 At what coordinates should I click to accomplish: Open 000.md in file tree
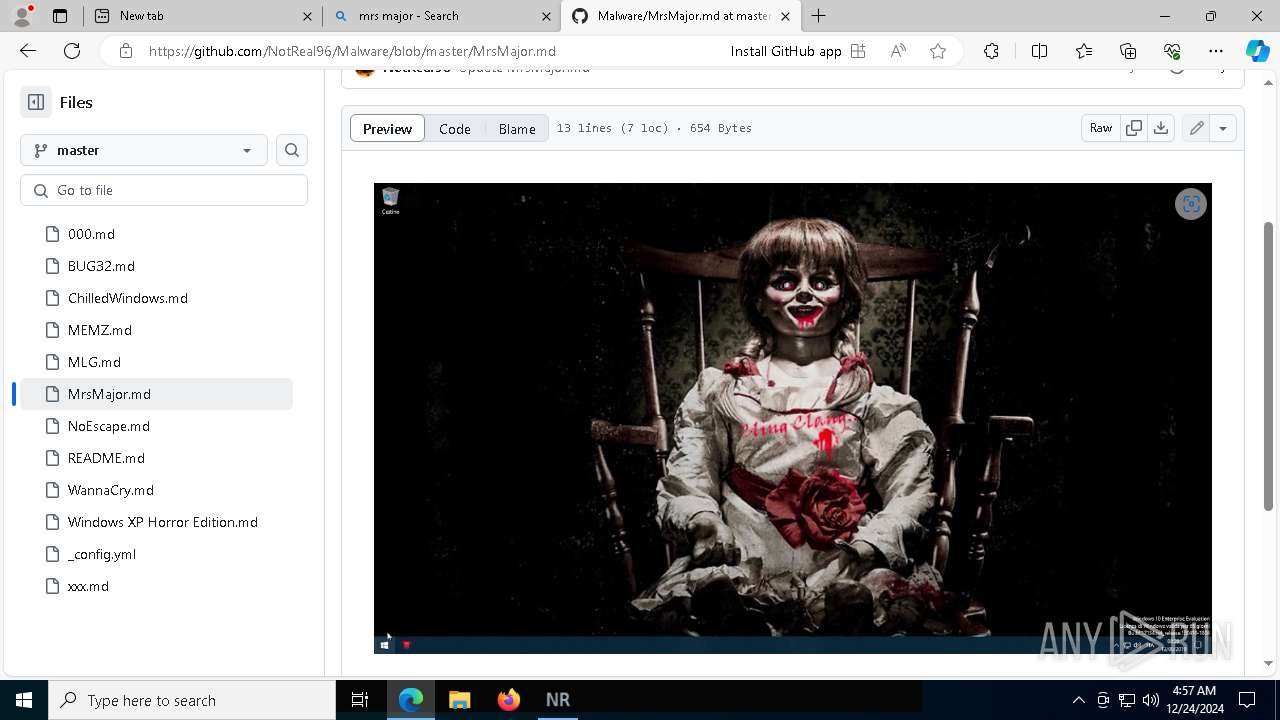tap(157, 234)
